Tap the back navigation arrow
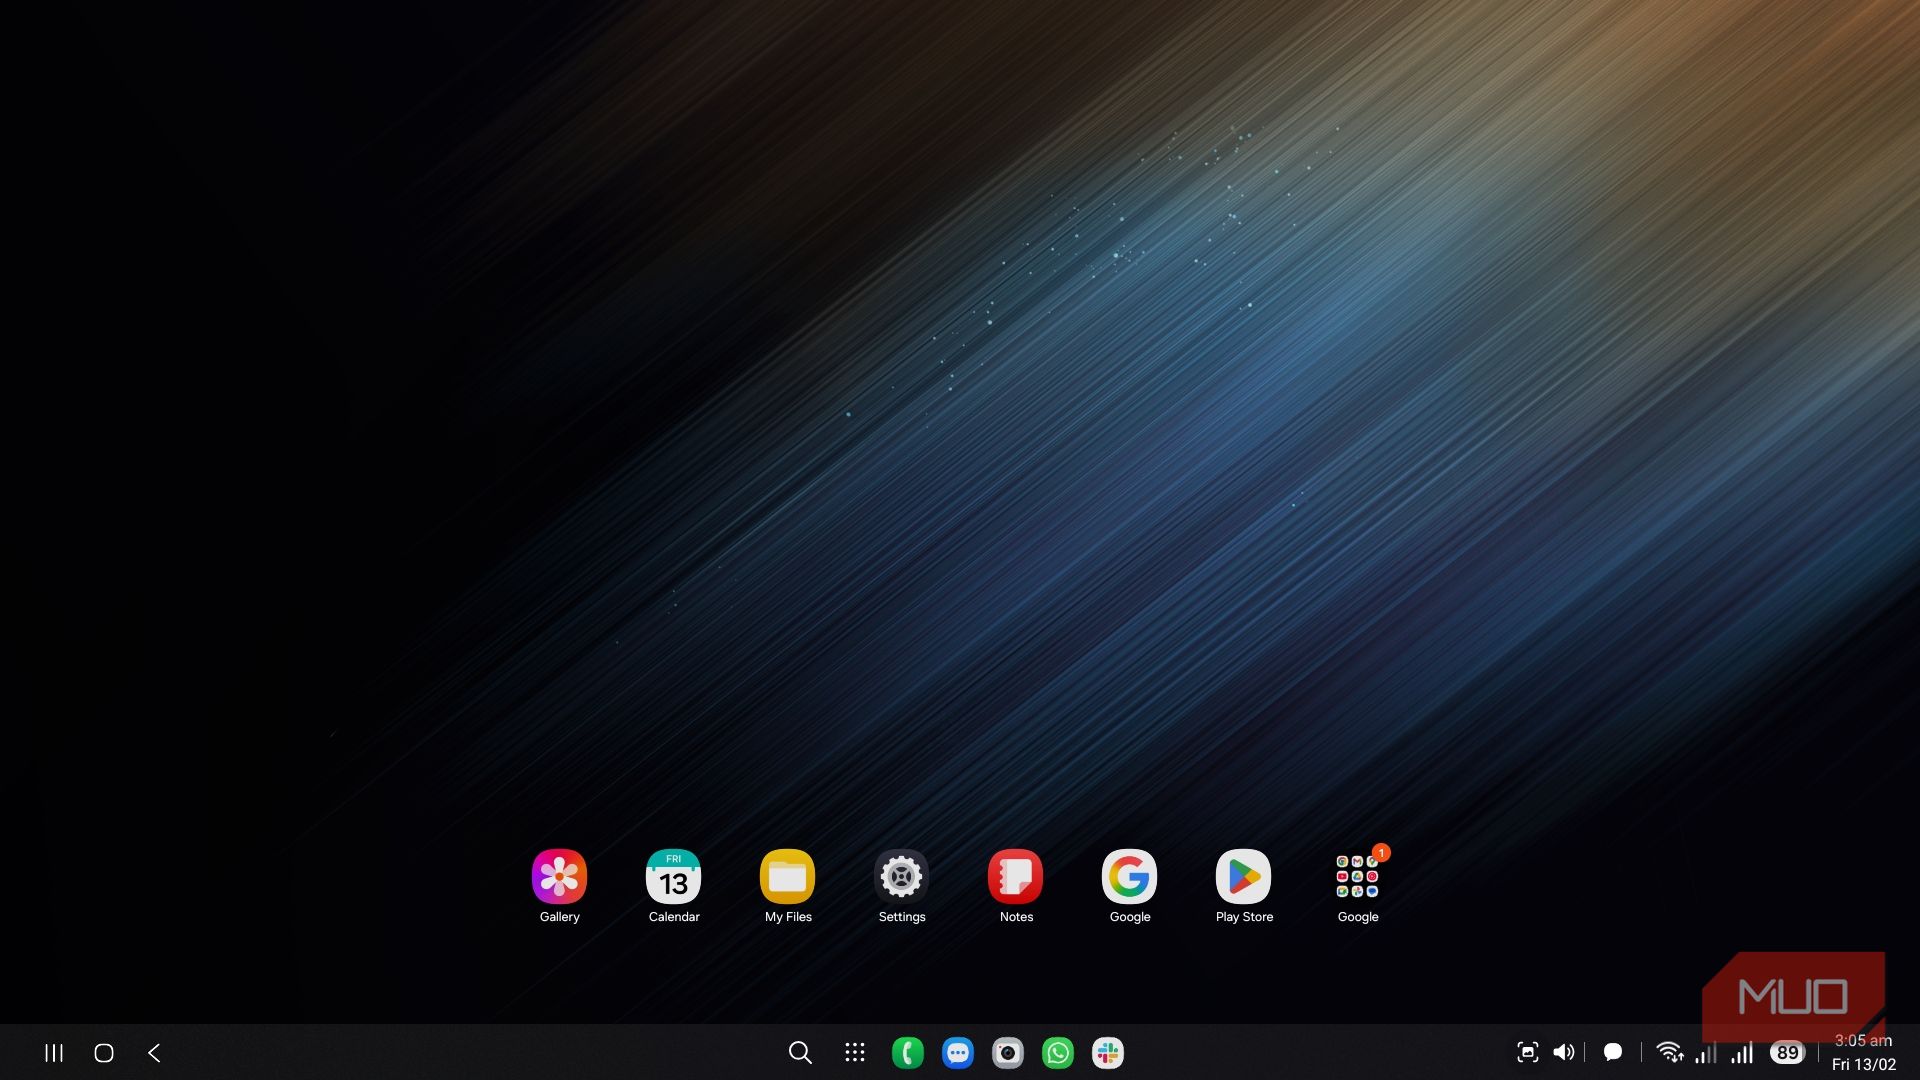This screenshot has width=1920, height=1080. click(x=154, y=1053)
